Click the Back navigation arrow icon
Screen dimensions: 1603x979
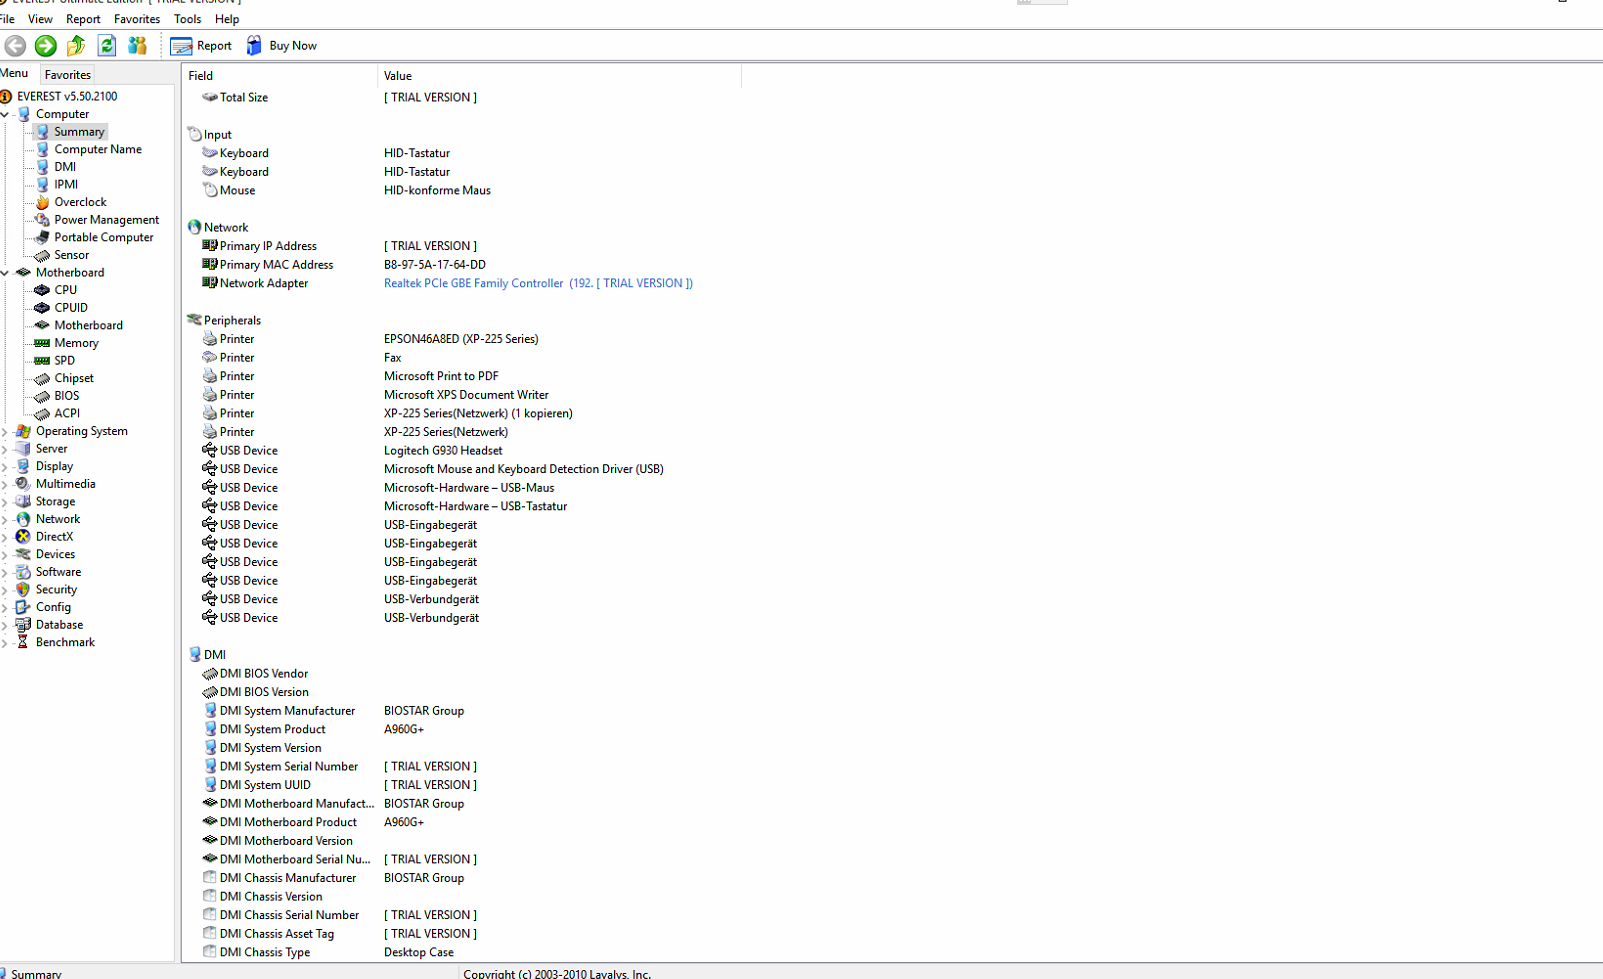point(15,45)
